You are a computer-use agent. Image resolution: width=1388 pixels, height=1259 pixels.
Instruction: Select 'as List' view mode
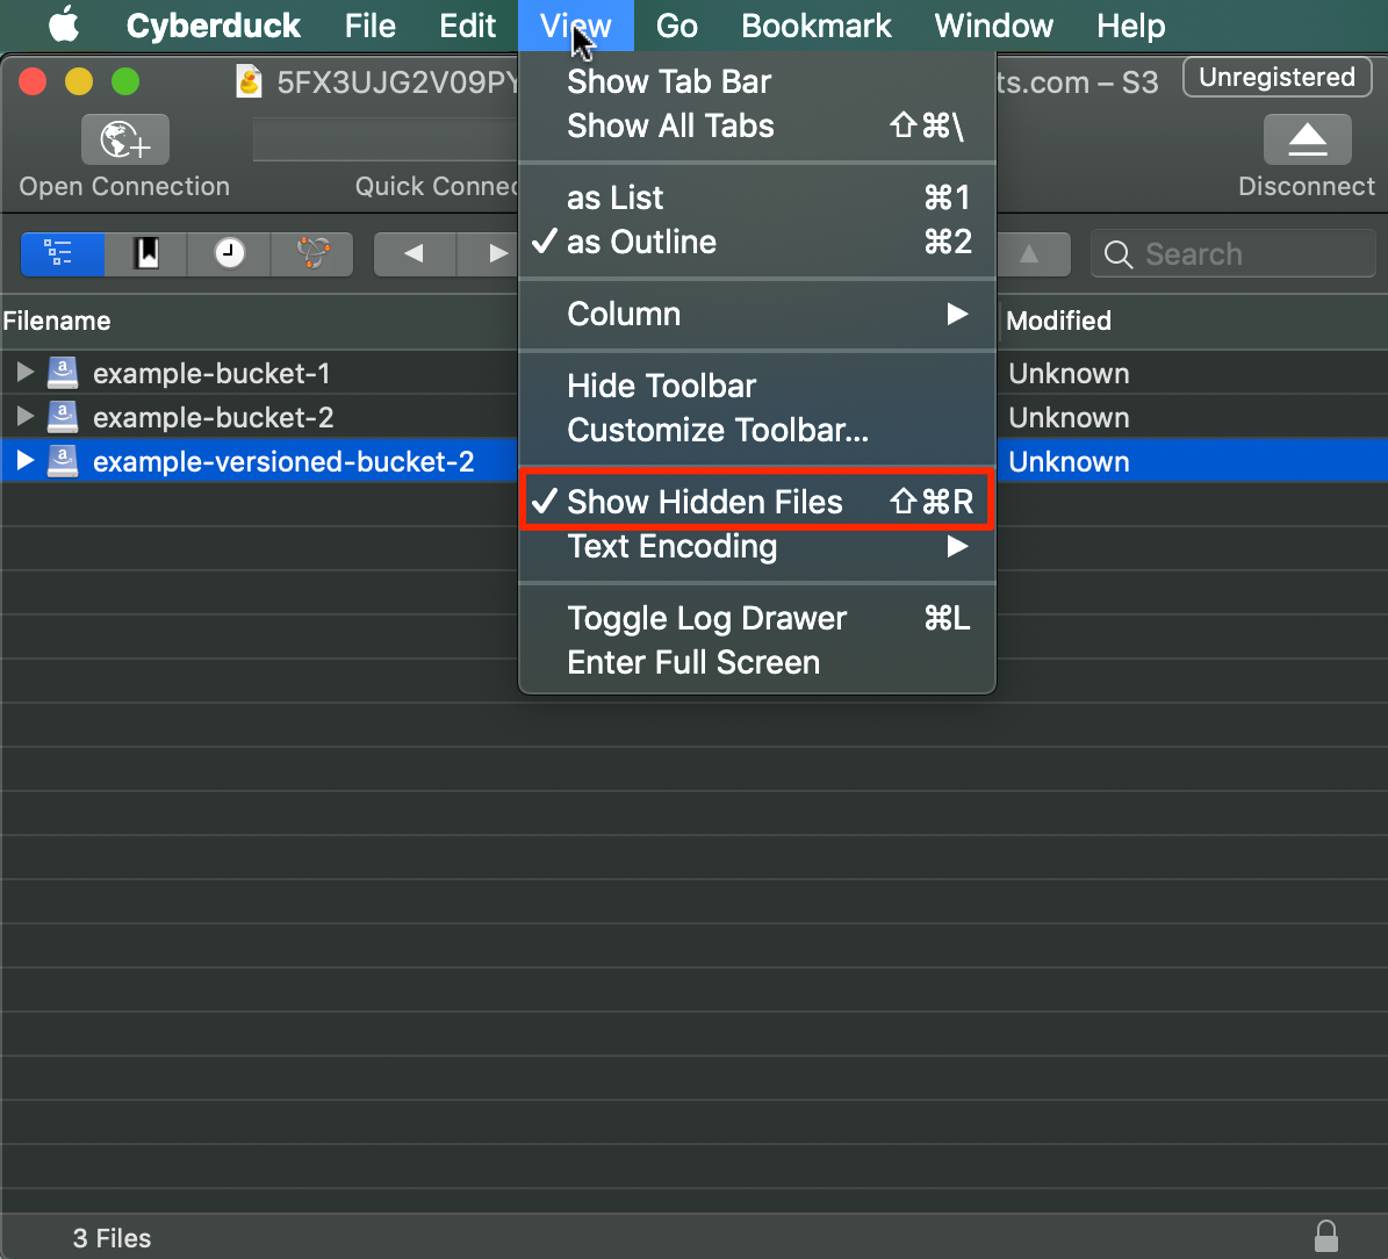click(x=615, y=197)
